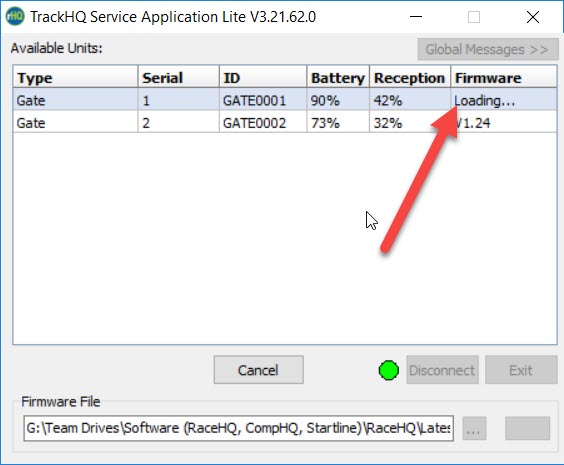Click the Exit button
This screenshot has width=564, height=465.
(521, 370)
